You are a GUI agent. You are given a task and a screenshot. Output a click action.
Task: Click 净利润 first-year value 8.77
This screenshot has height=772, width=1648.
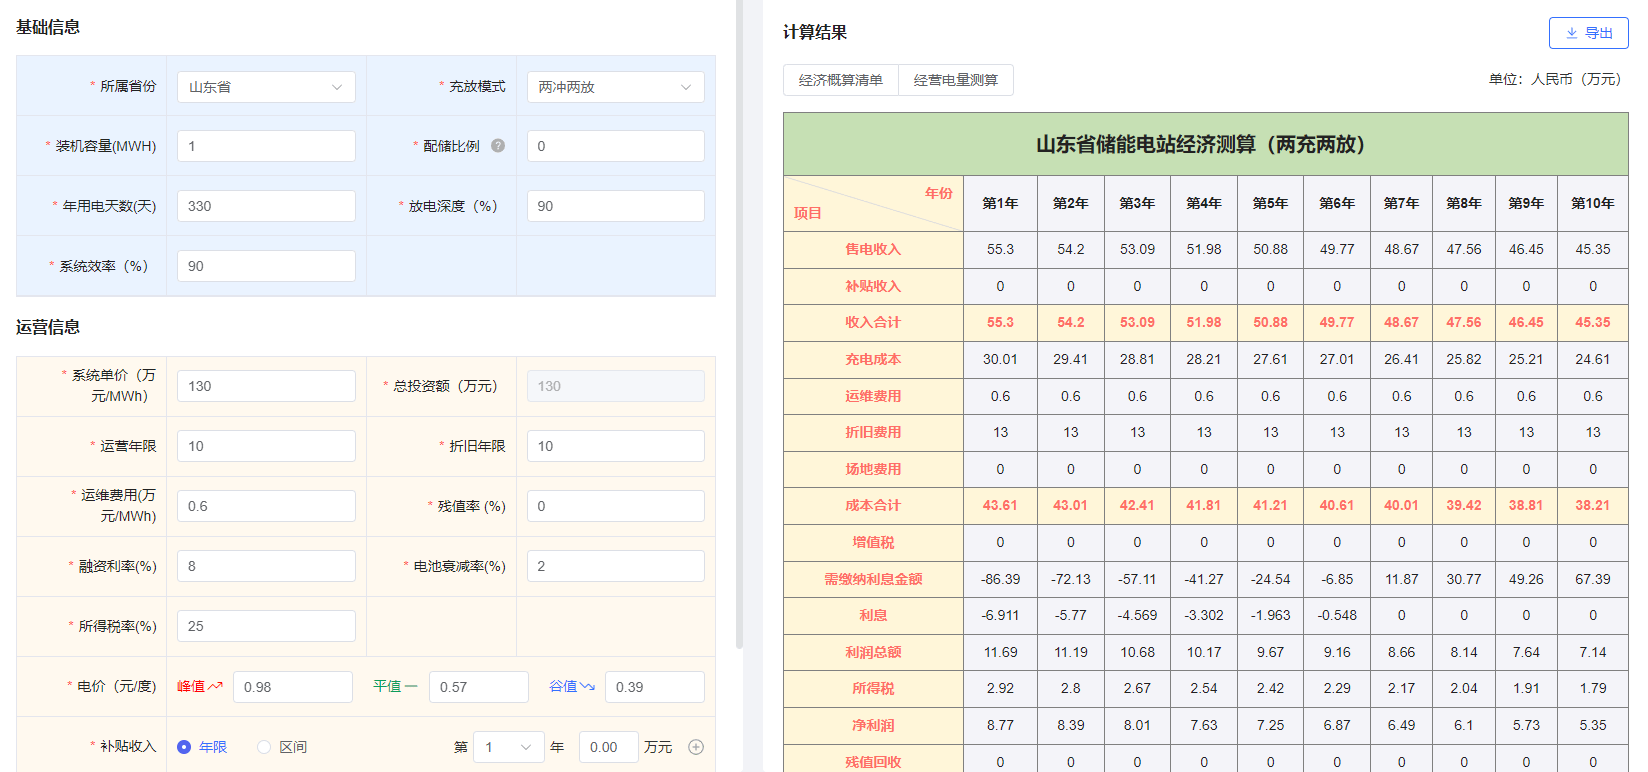point(1000,725)
